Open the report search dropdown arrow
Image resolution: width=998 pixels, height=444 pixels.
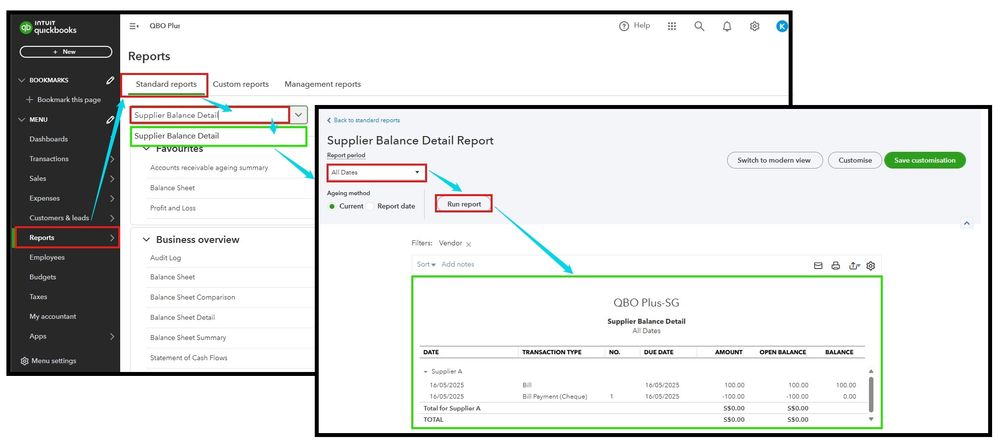[299, 115]
